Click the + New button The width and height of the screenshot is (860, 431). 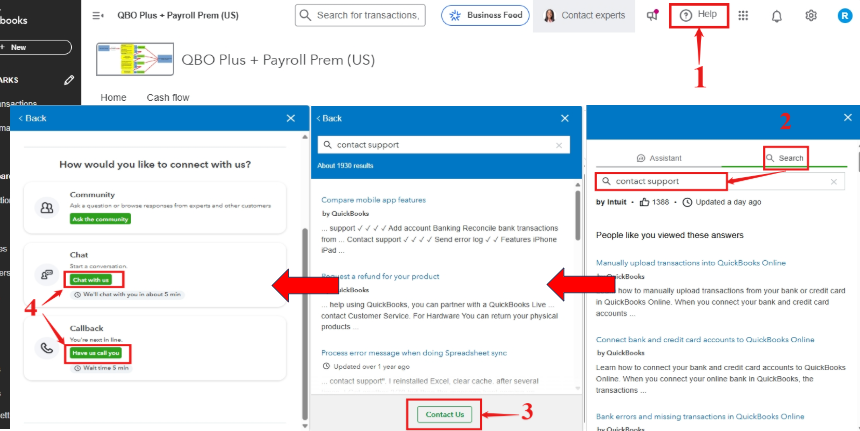pyautogui.click(x=34, y=47)
